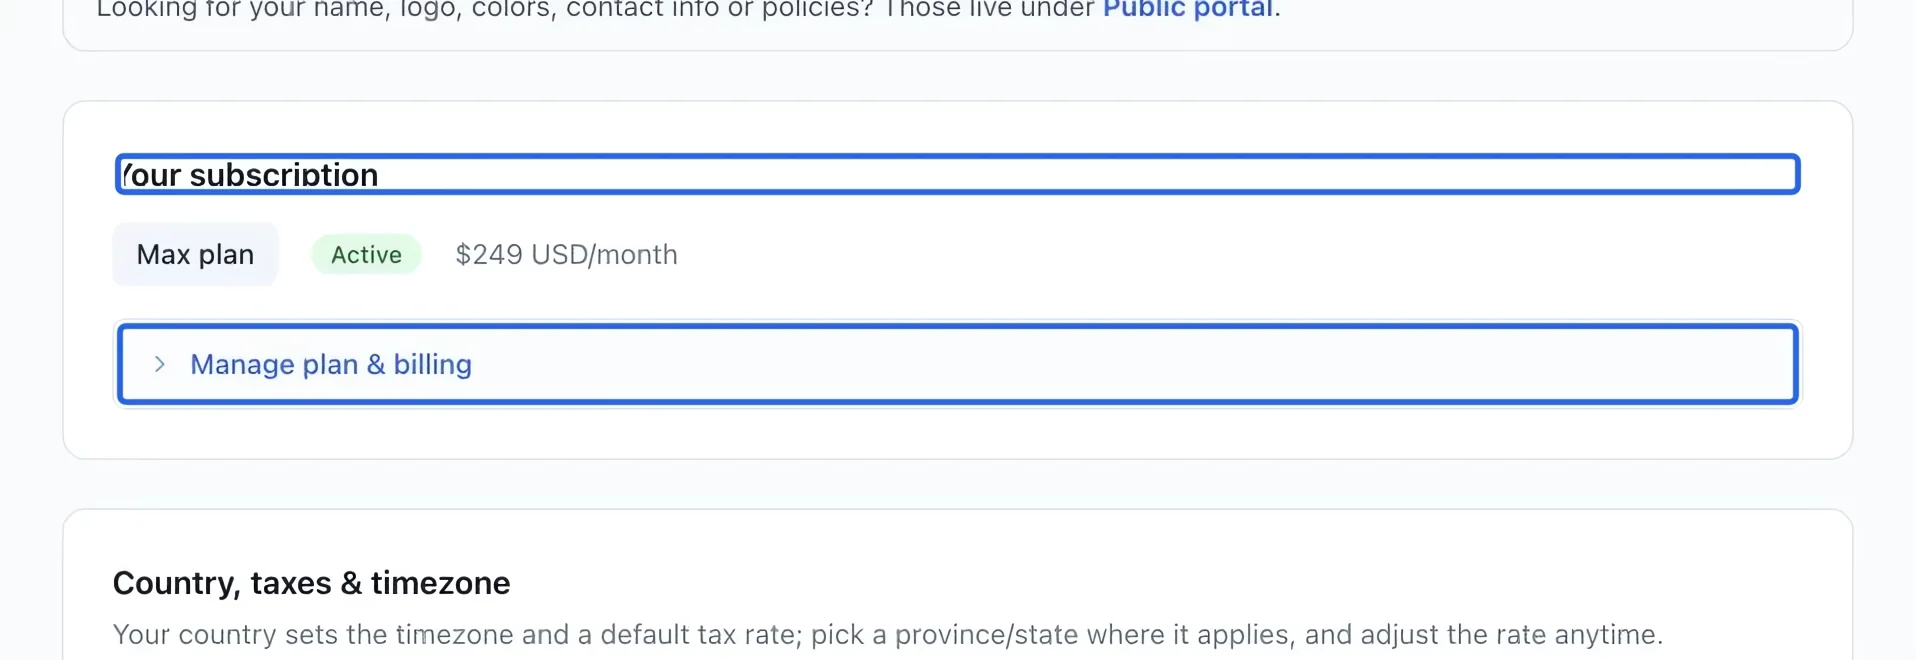This screenshot has height=660, width=1916.
Task: Open the Public portal link
Action: [1188, 10]
